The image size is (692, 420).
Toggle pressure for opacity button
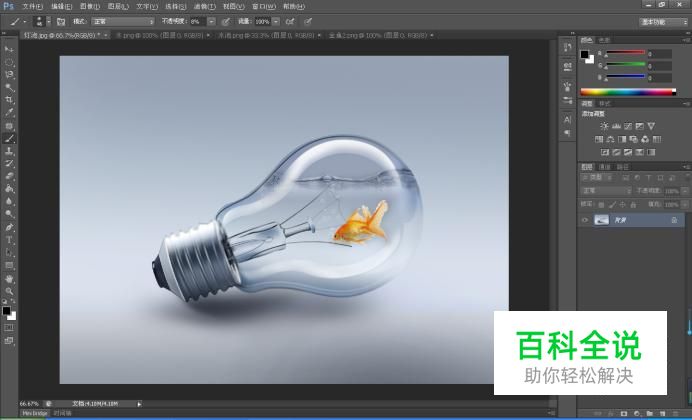pyautogui.click(x=226, y=21)
